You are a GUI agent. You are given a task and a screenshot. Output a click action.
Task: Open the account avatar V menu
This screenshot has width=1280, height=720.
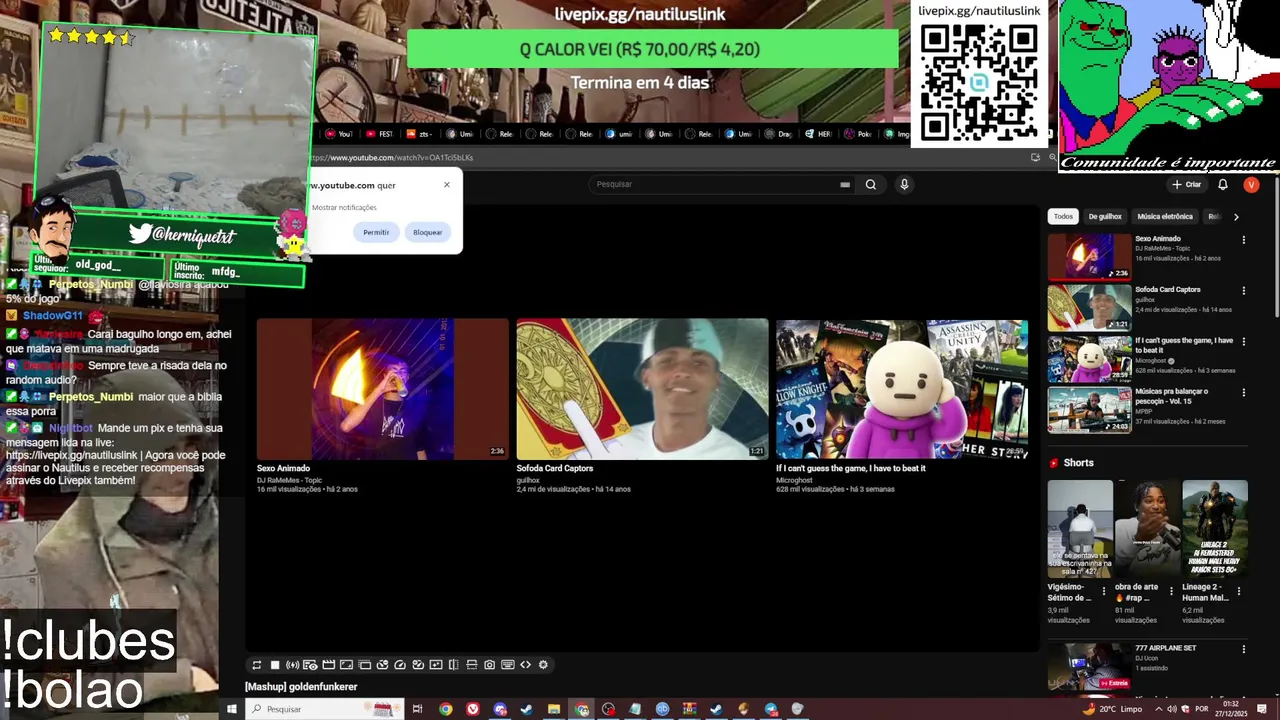1251,184
